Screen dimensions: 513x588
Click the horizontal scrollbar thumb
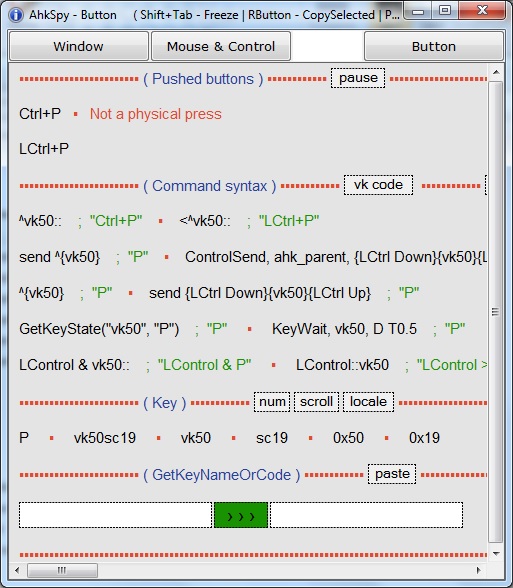point(62,570)
